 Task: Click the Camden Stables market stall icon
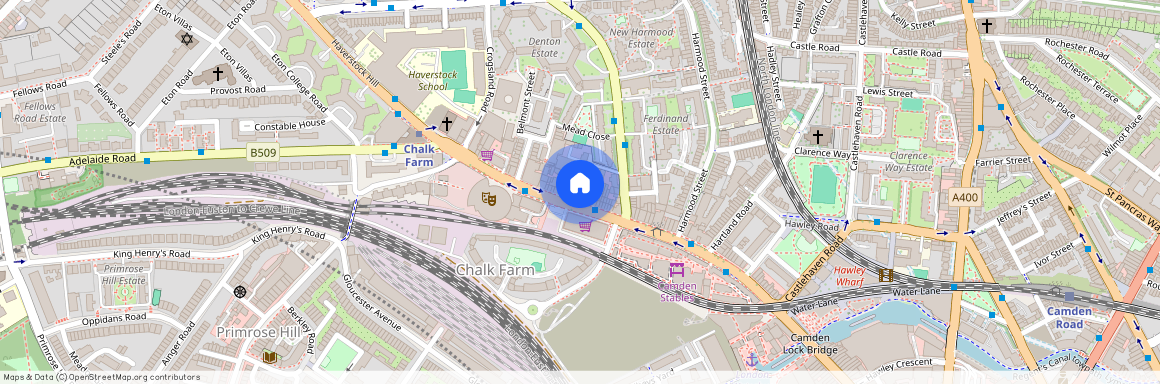tap(676, 270)
